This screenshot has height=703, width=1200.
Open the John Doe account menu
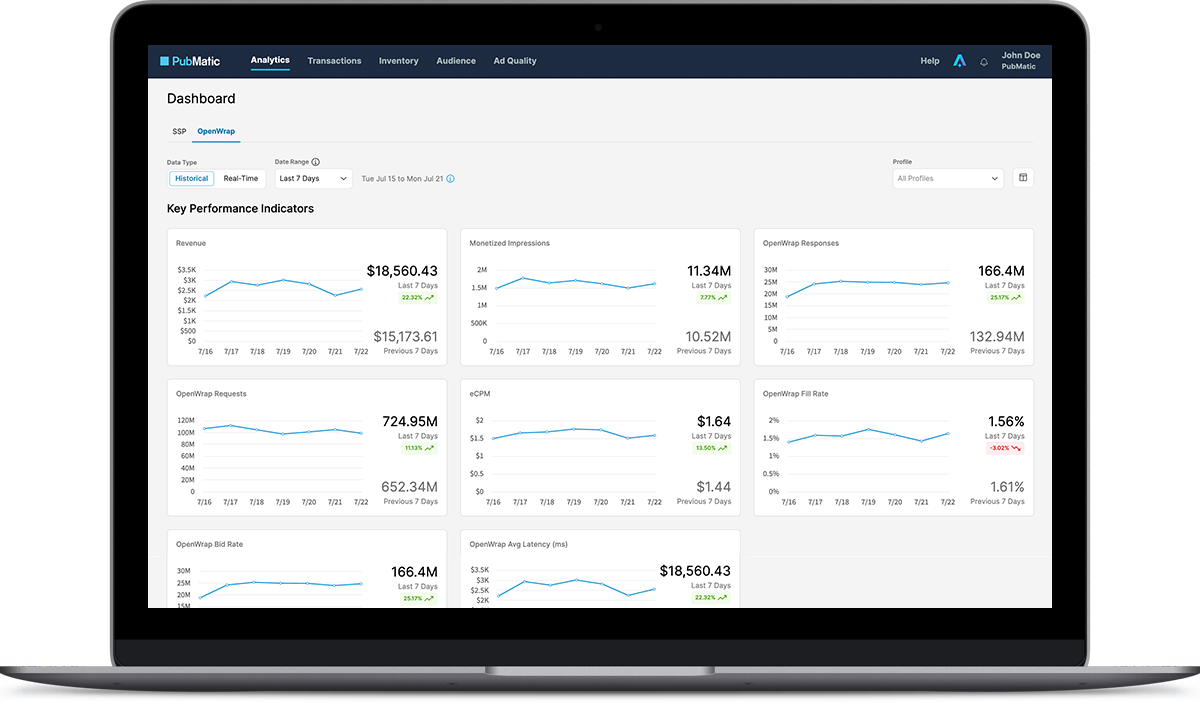coord(1020,61)
